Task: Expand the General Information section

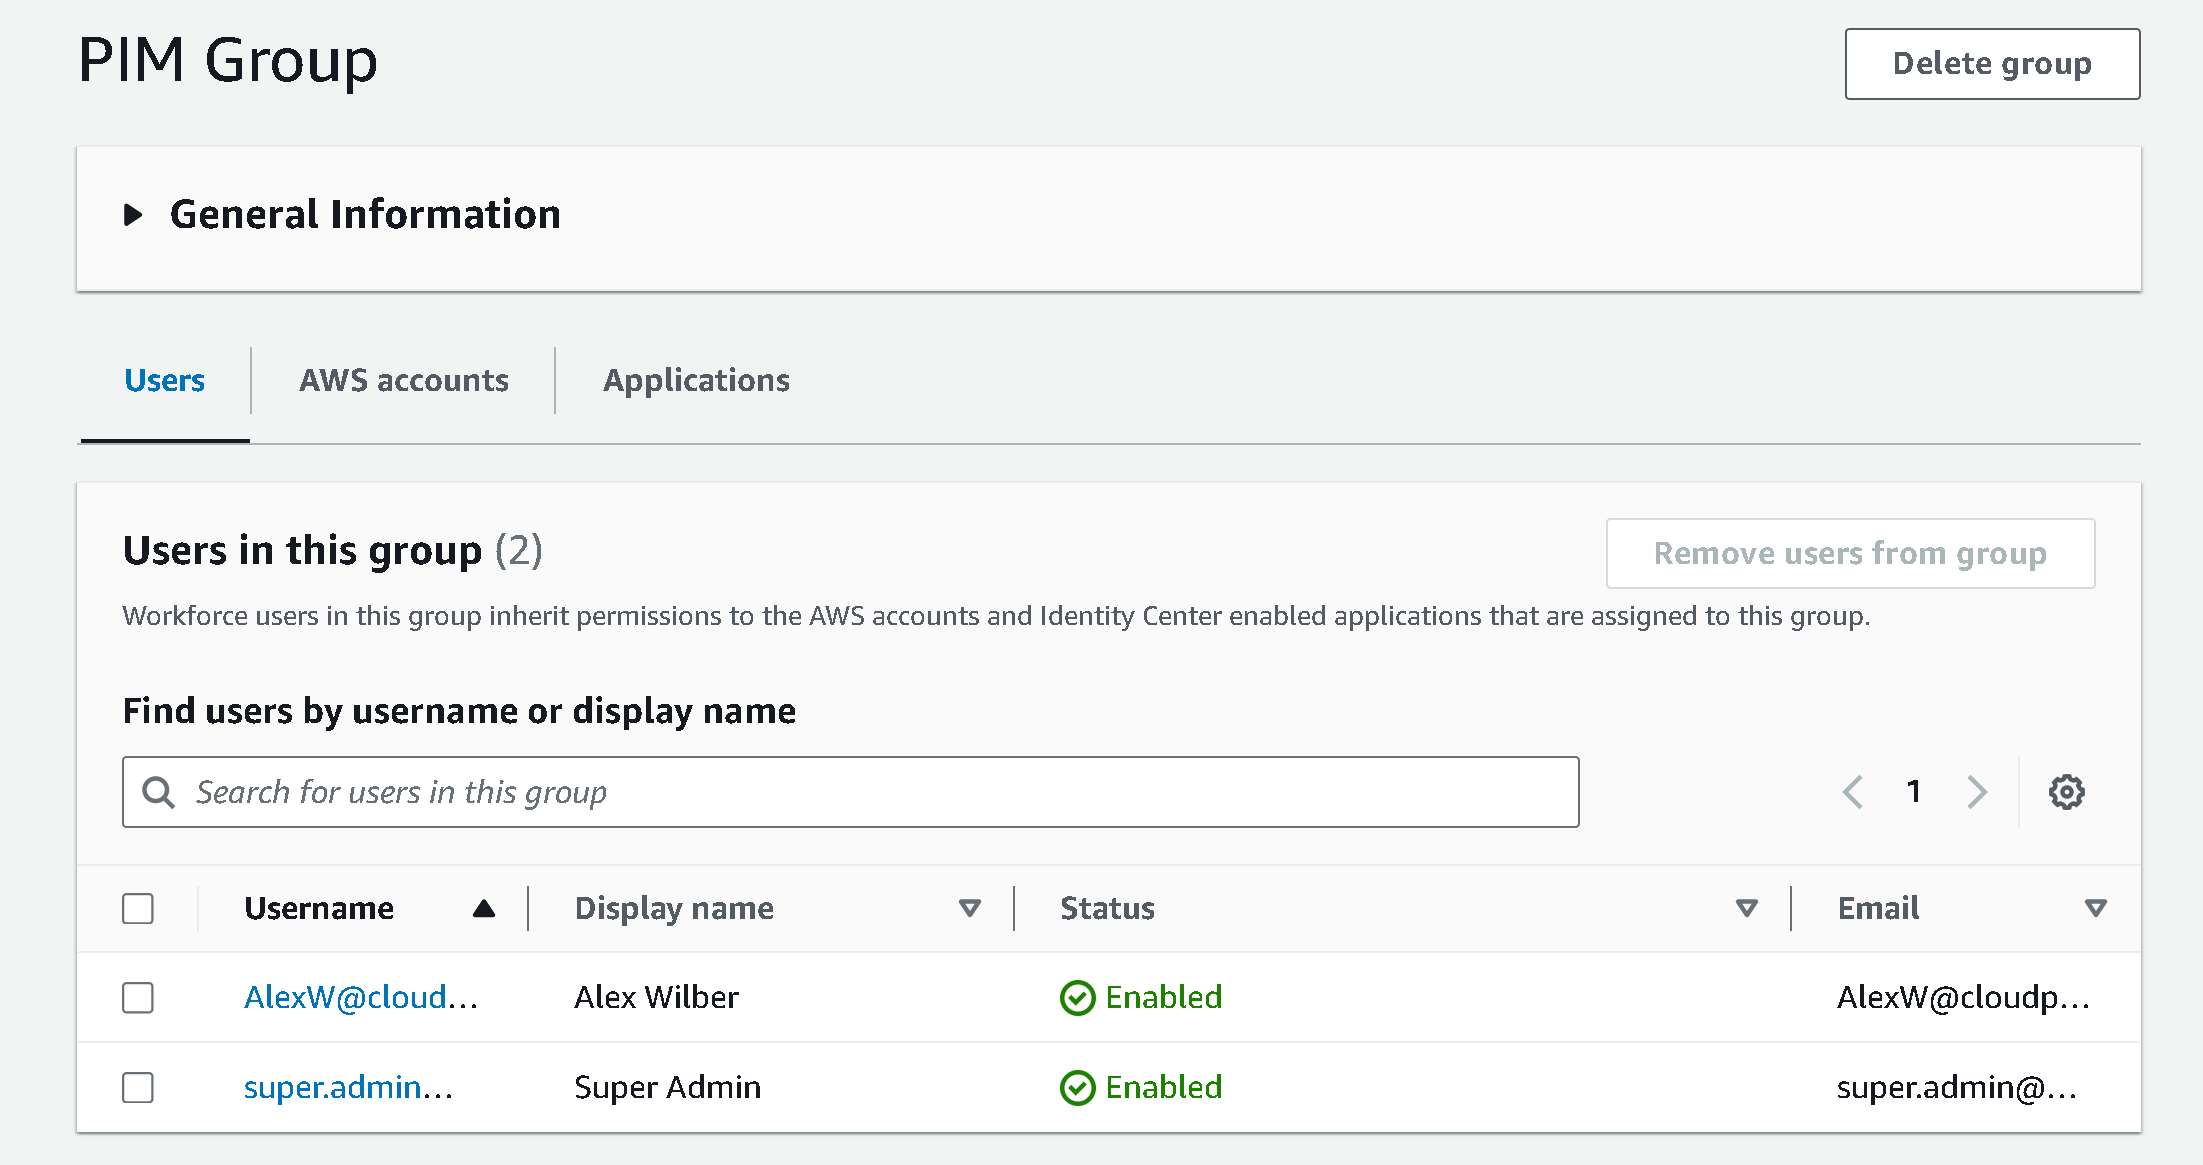Action: [133, 215]
